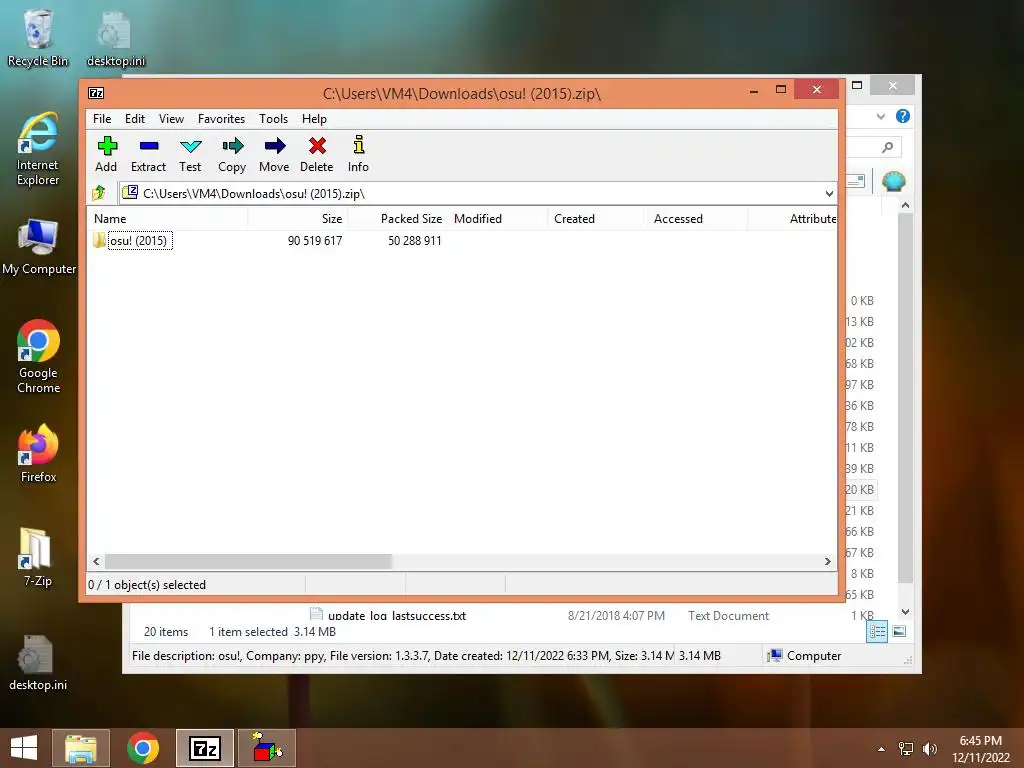Viewport: 1024px width, 768px height.
Task: Open the Tools menu
Action: coord(273,119)
